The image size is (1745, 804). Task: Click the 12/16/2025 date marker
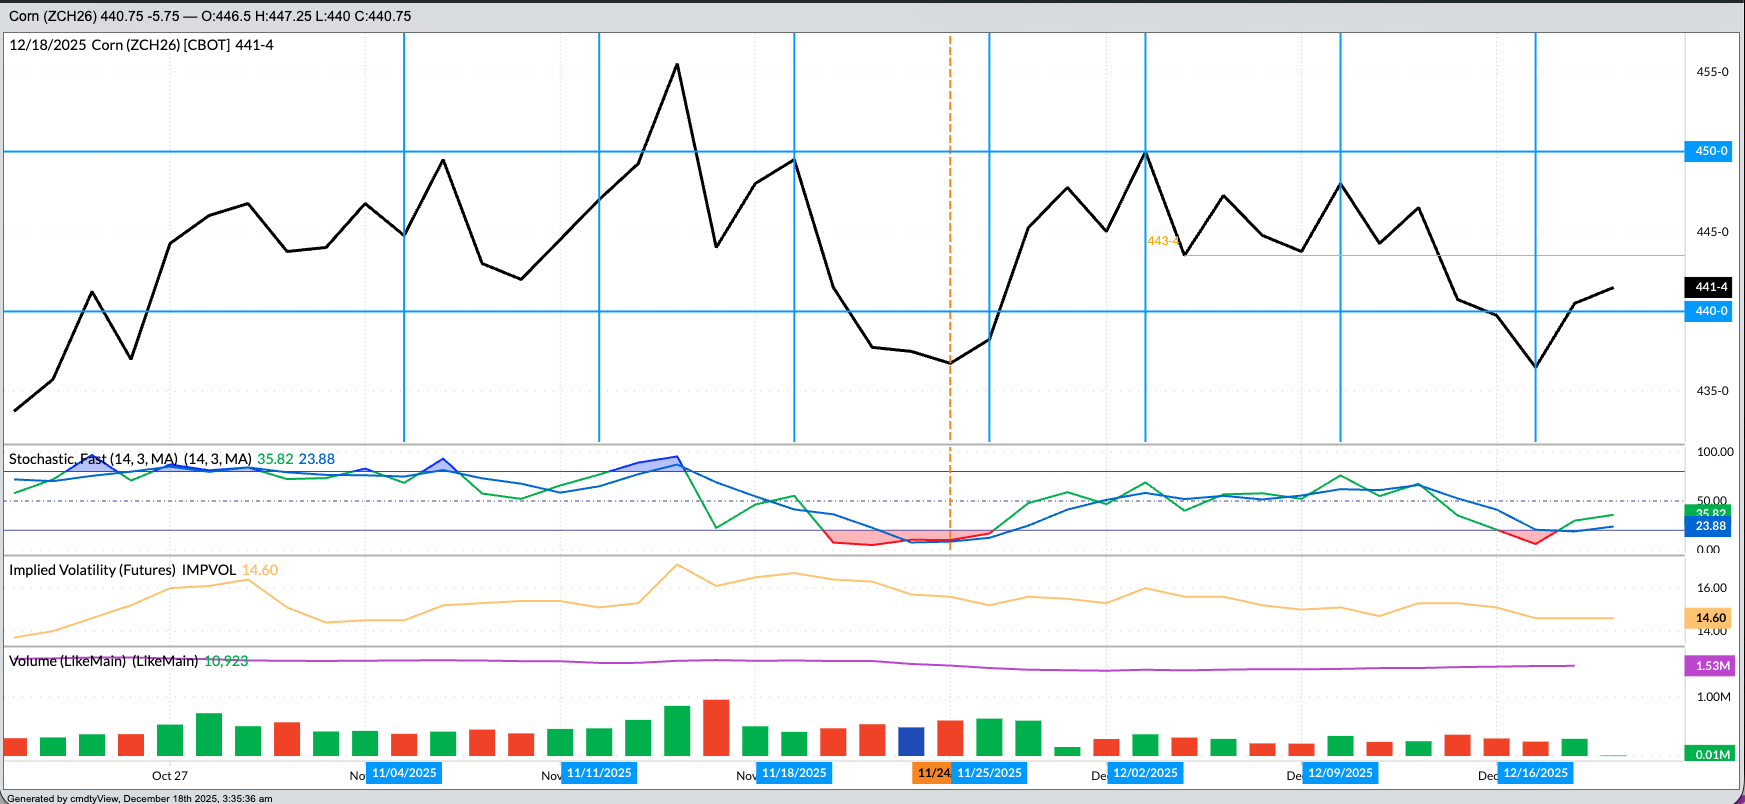(1535, 773)
